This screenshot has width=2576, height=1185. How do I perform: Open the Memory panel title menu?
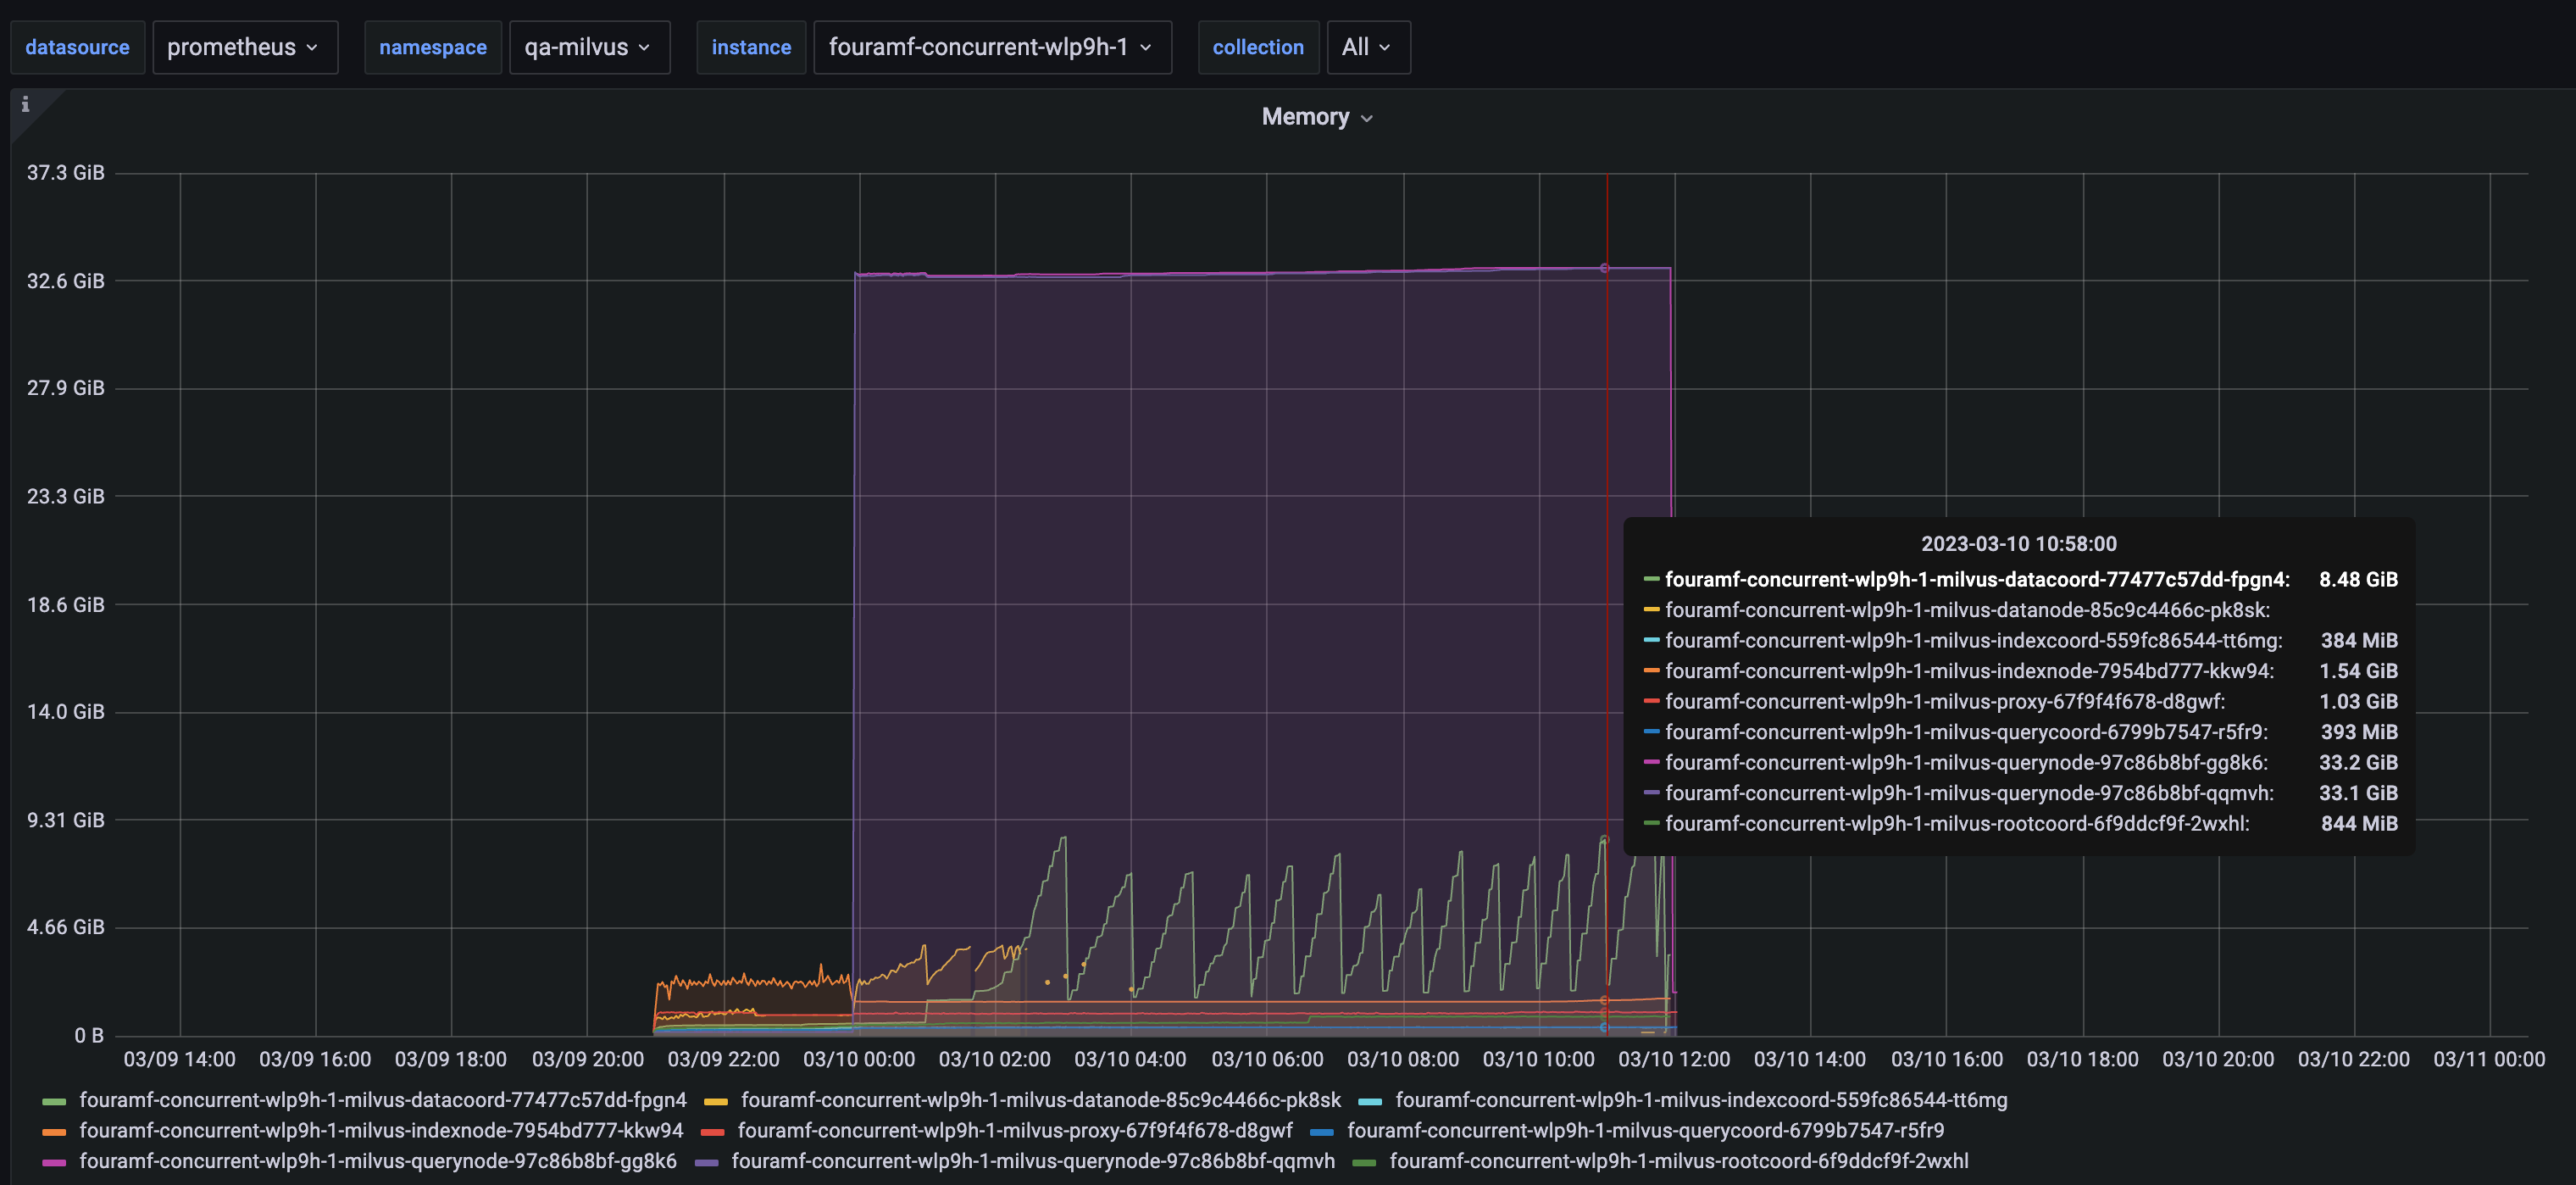point(1316,116)
